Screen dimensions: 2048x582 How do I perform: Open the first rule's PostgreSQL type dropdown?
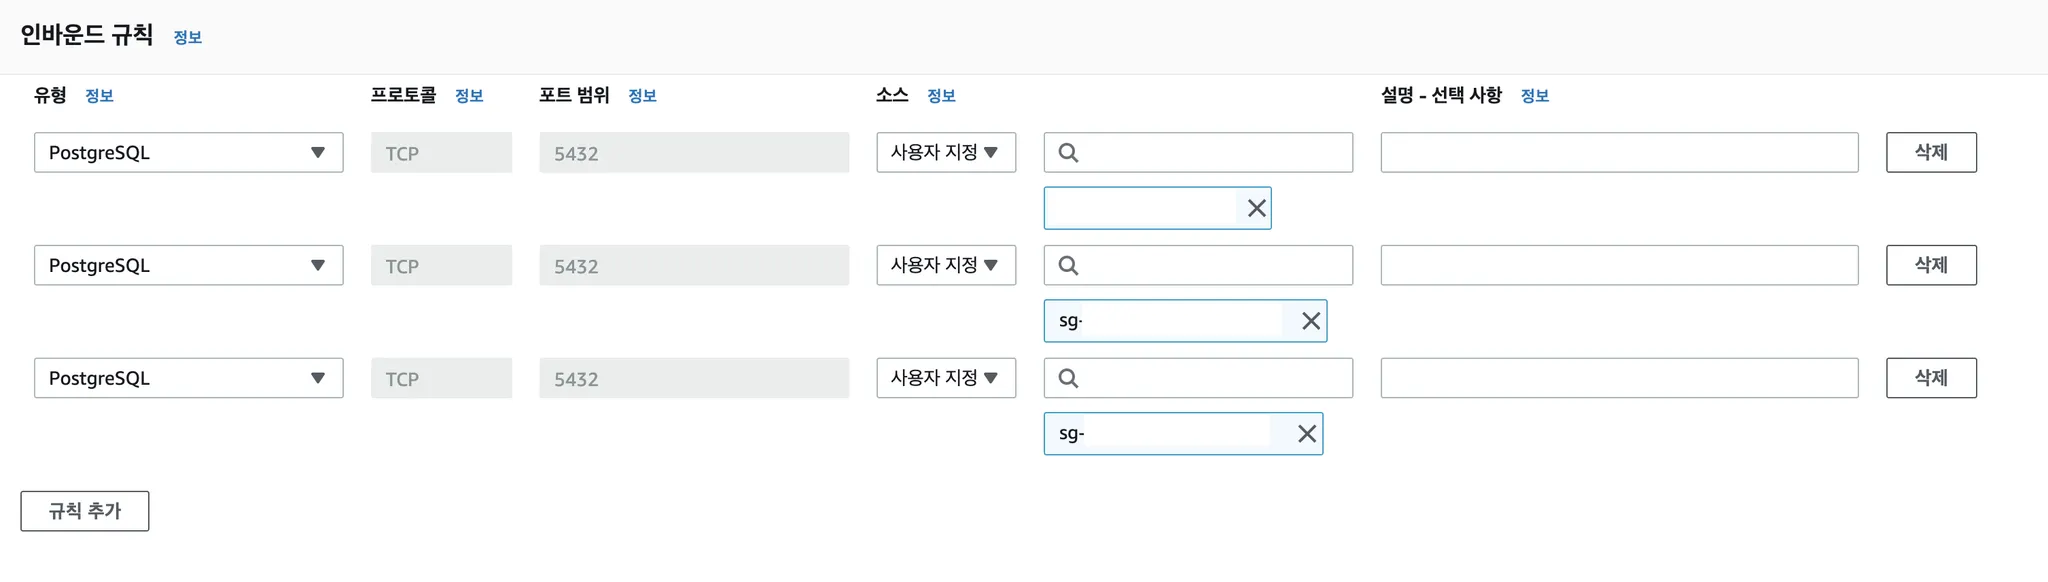[x=188, y=153]
